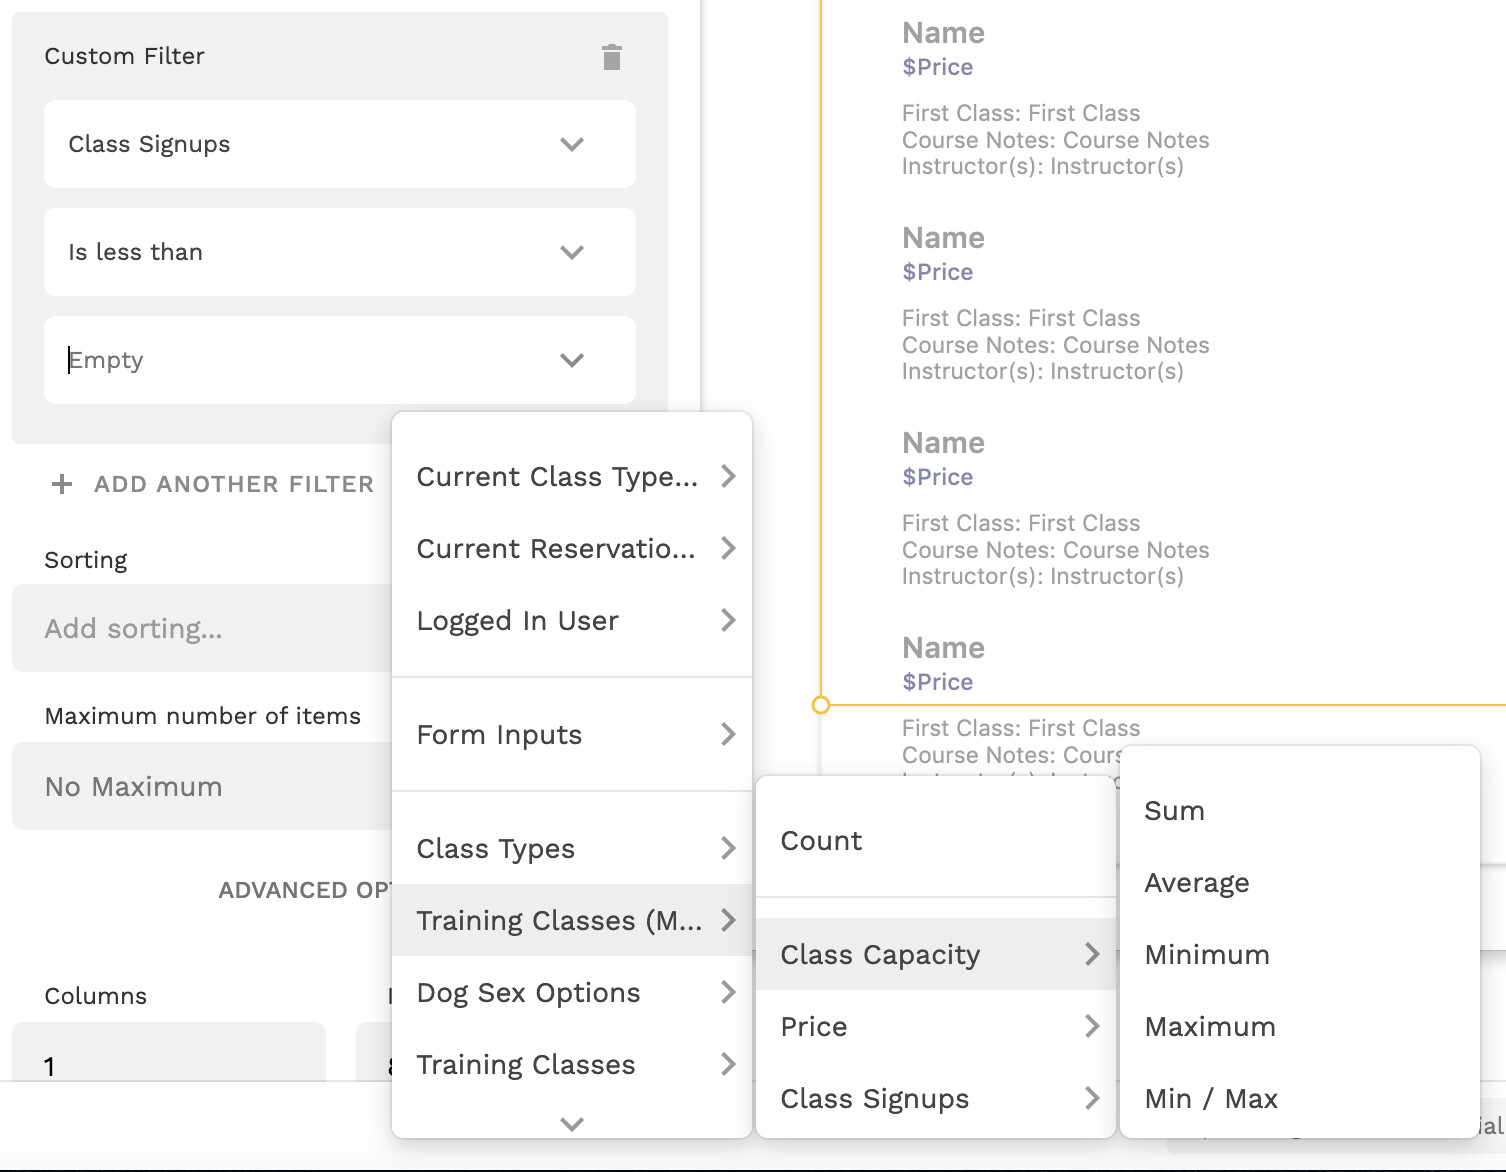The height and width of the screenshot is (1172, 1506).
Task: Click the Add sorting field
Action: pos(200,628)
